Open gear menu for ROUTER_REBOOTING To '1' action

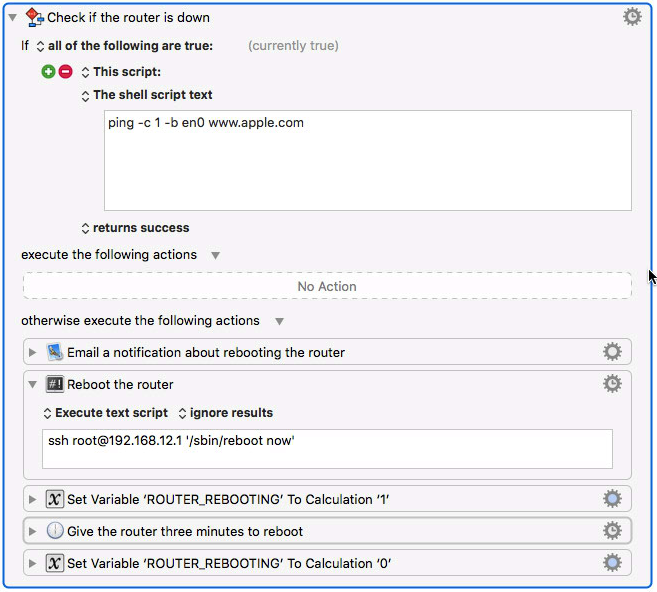coord(612,499)
